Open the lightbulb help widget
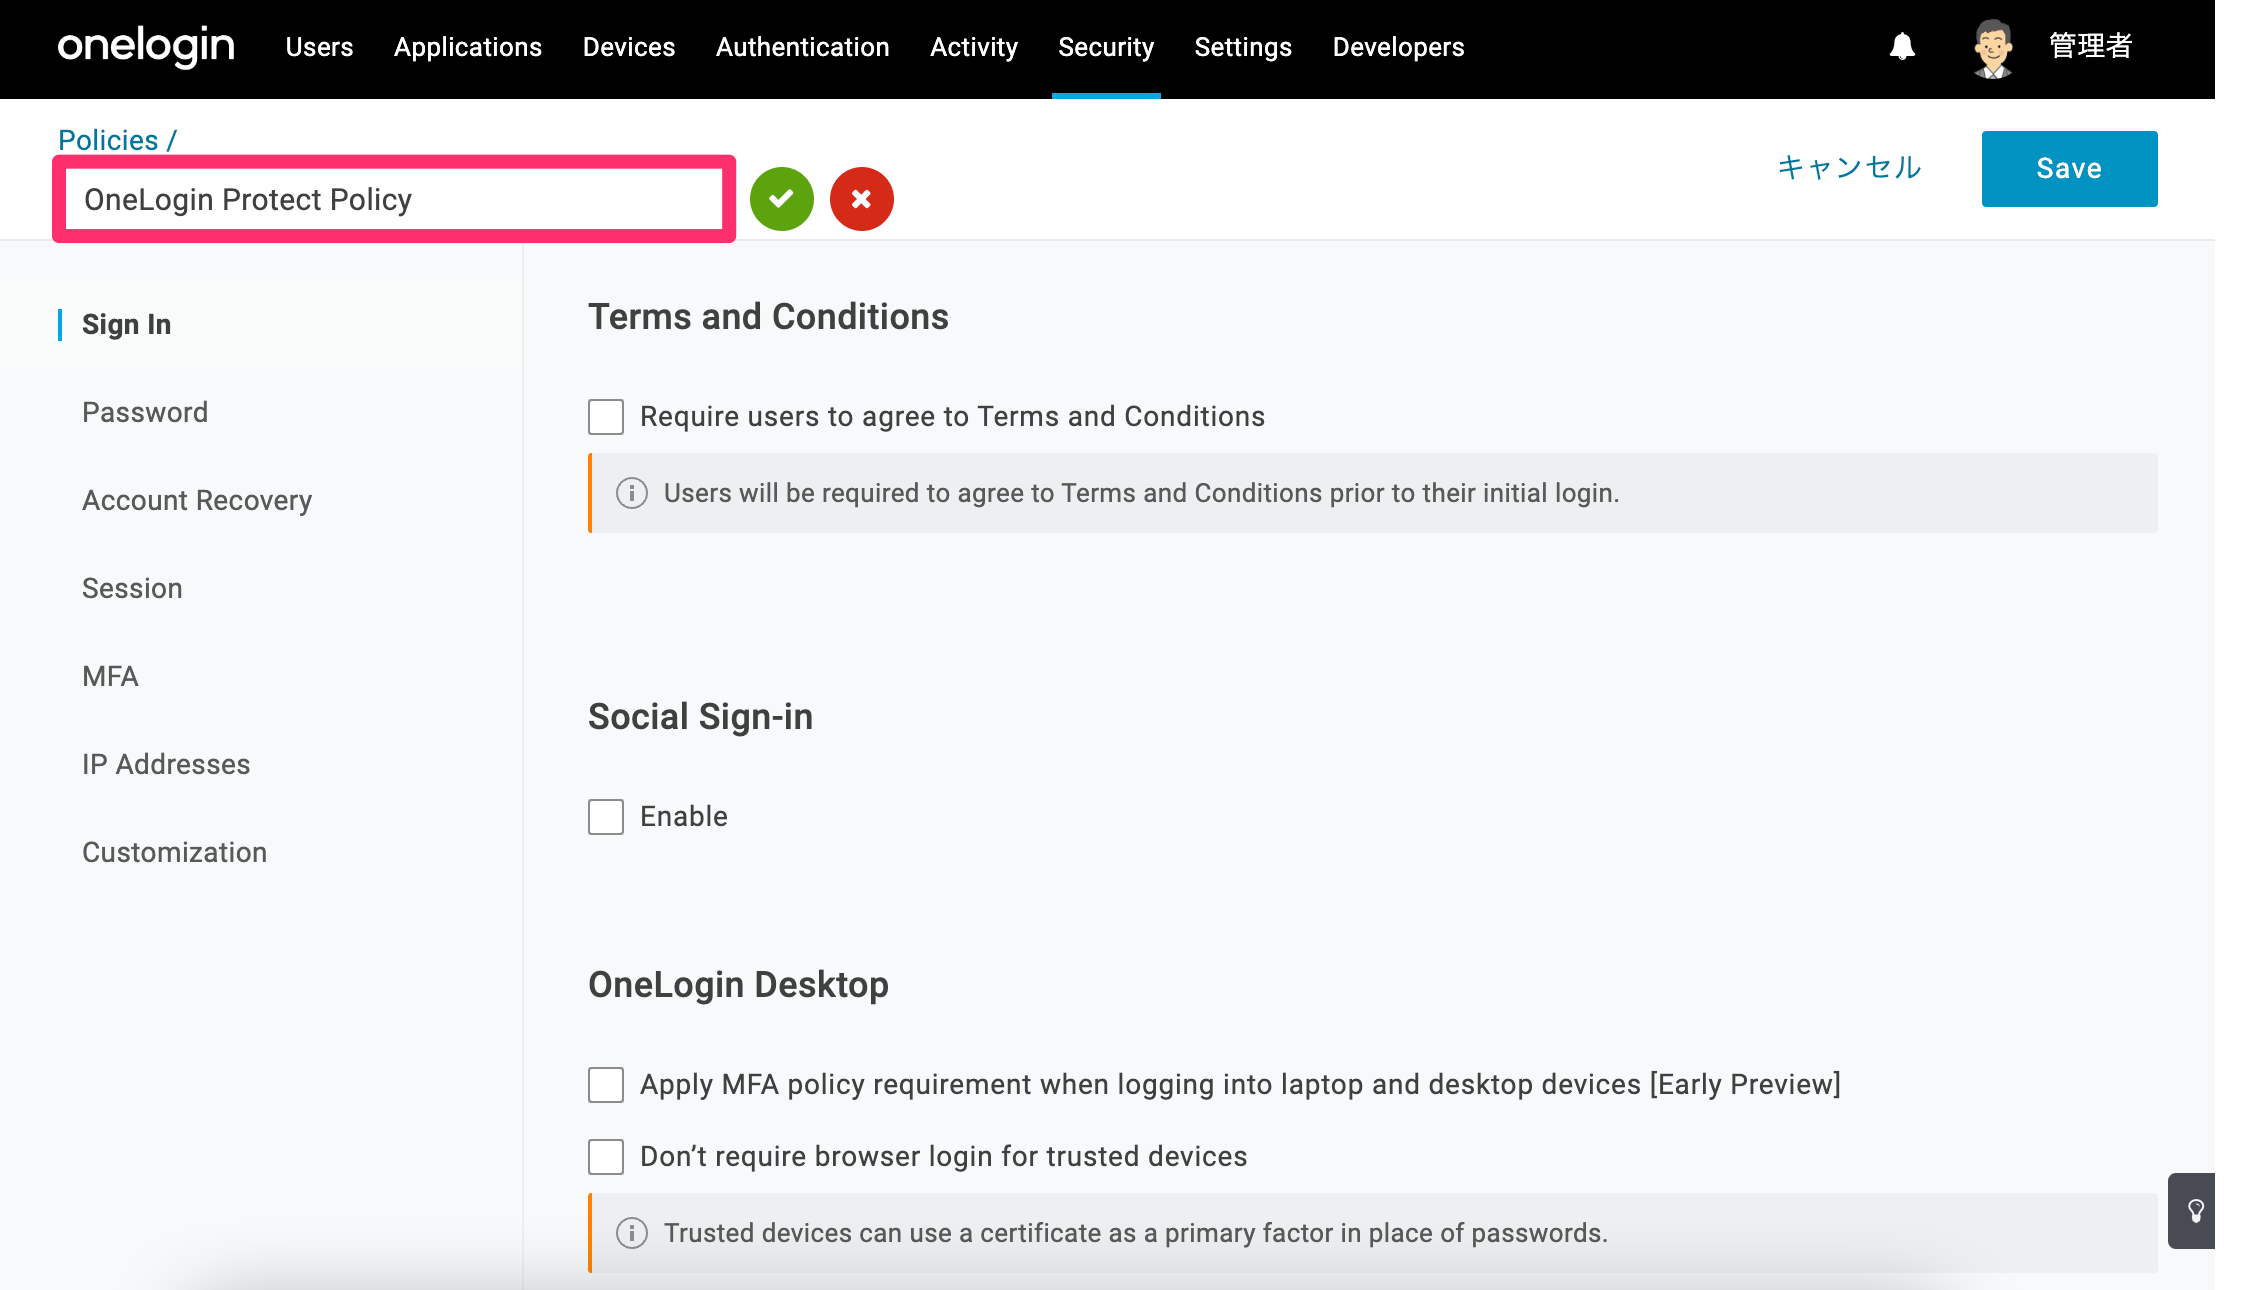The width and height of the screenshot is (2256, 1290). (2192, 1211)
